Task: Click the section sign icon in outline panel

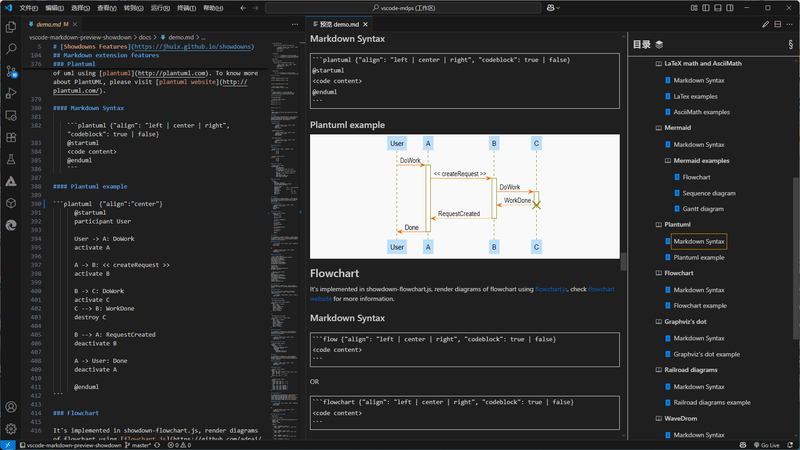Action: [790, 44]
